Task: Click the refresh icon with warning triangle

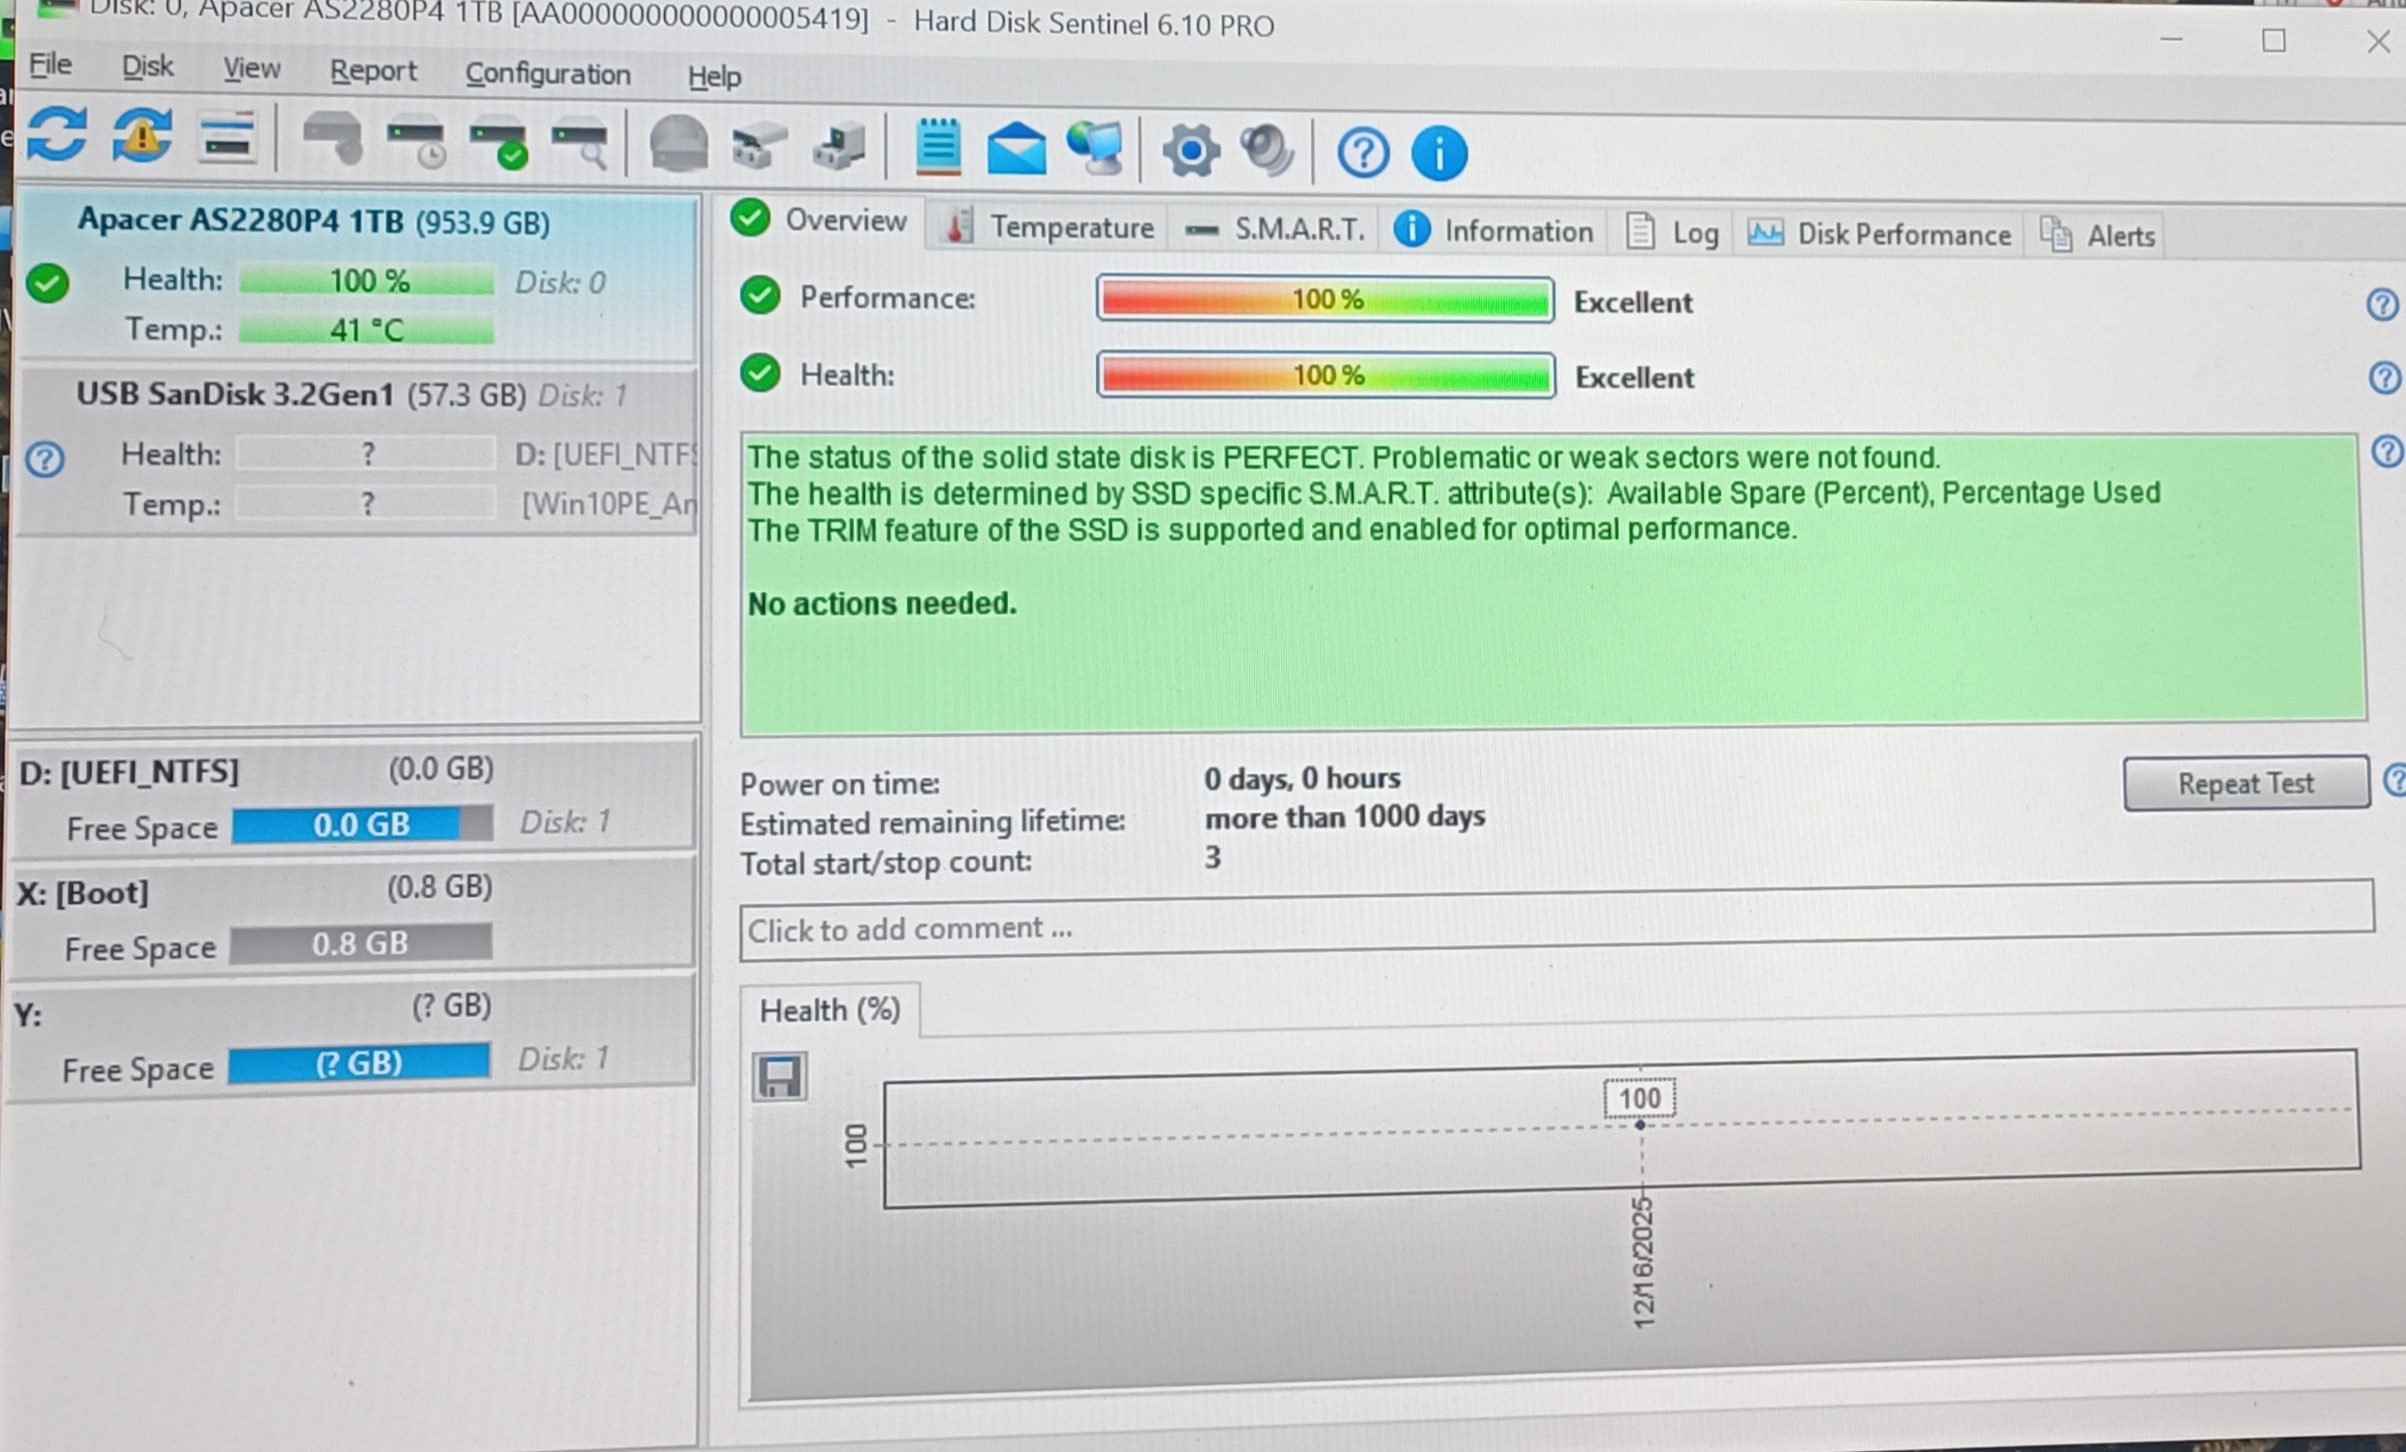Action: tap(142, 136)
